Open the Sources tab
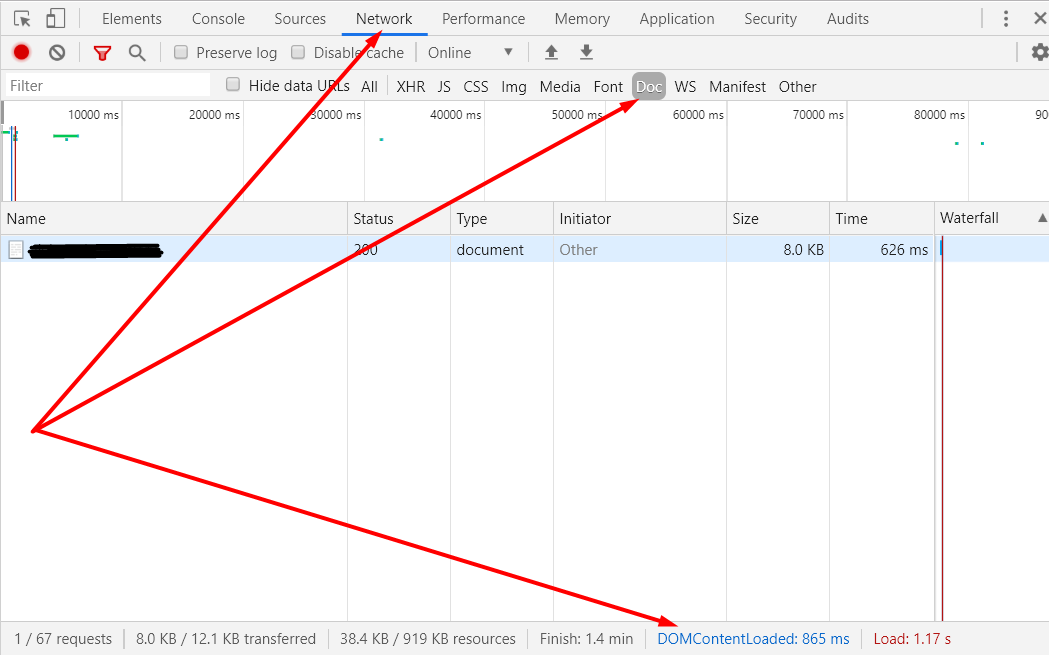The image size is (1049, 655). [x=300, y=19]
